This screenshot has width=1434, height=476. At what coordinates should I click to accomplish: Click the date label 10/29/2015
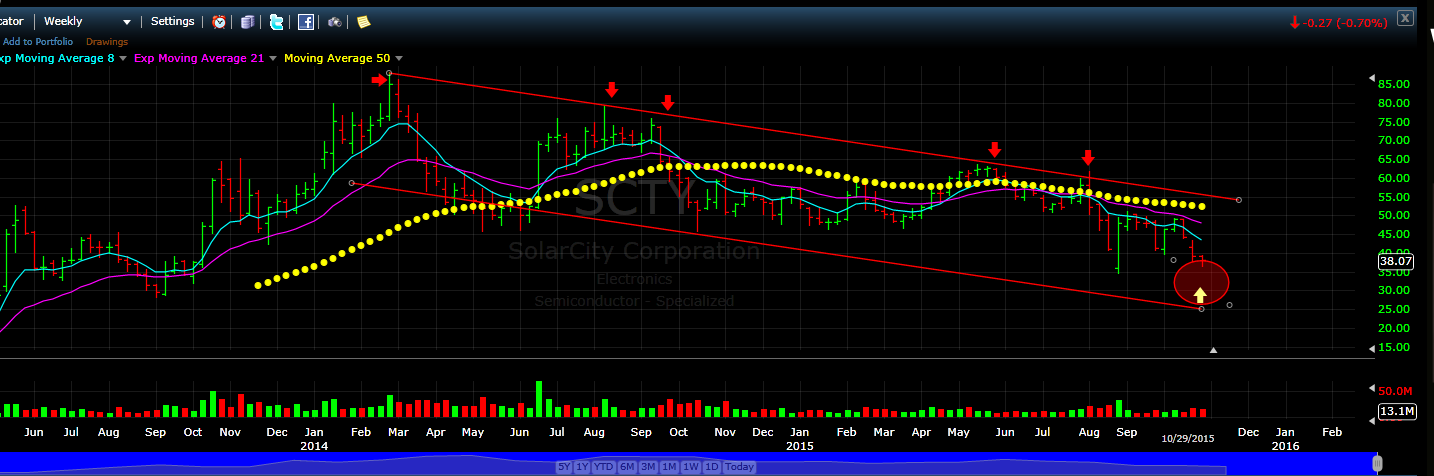tap(1188, 438)
